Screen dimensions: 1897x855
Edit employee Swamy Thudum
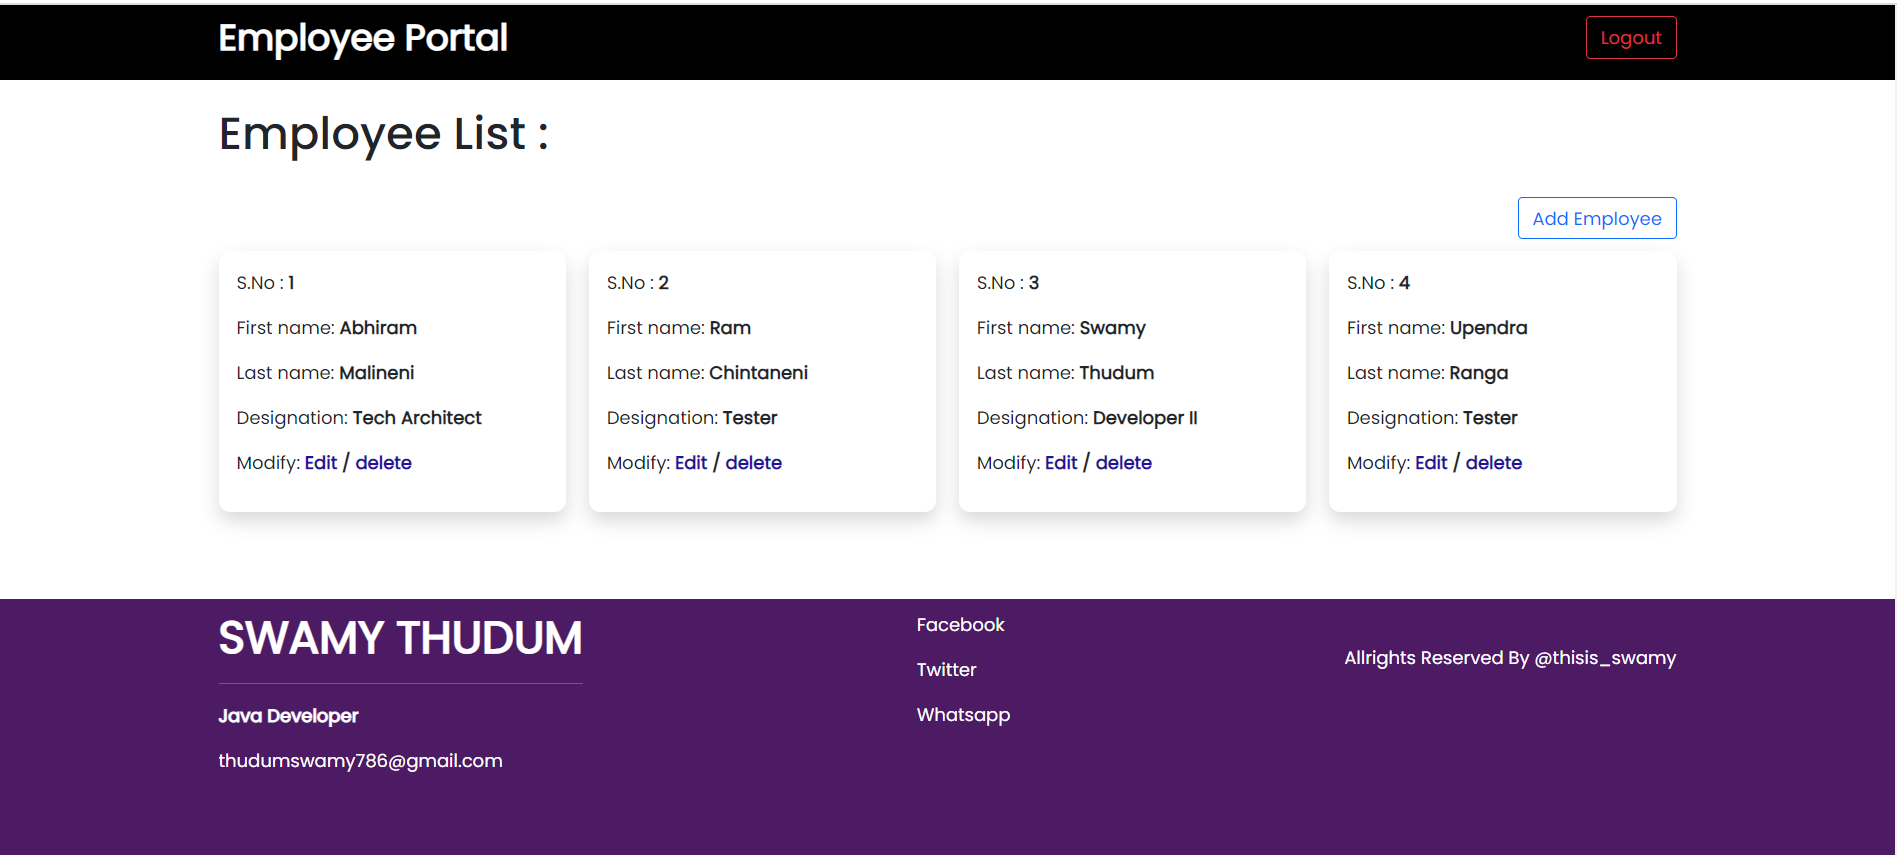pyautogui.click(x=1060, y=463)
